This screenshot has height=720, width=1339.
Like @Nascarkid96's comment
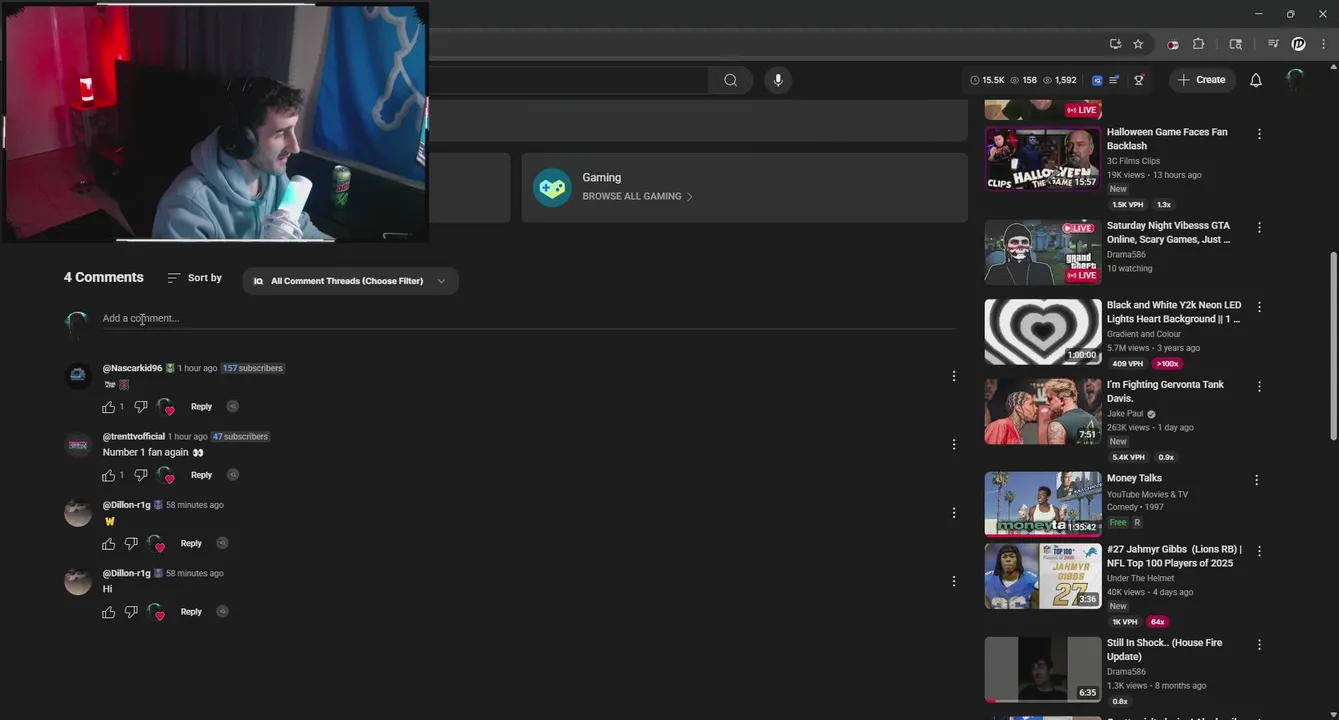[109, 407]
